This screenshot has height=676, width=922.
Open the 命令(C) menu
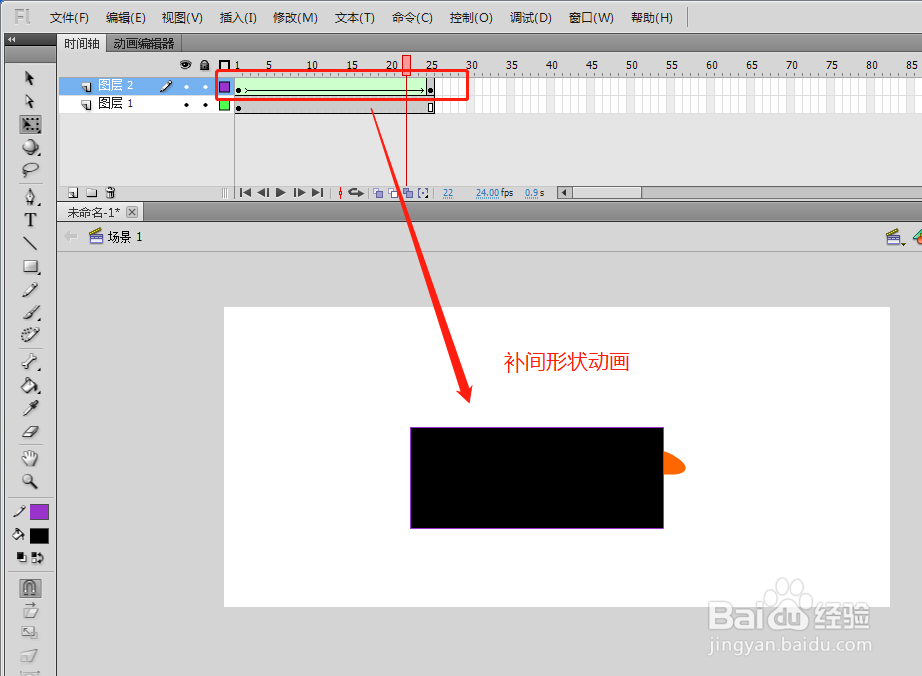tap(412, 18)
